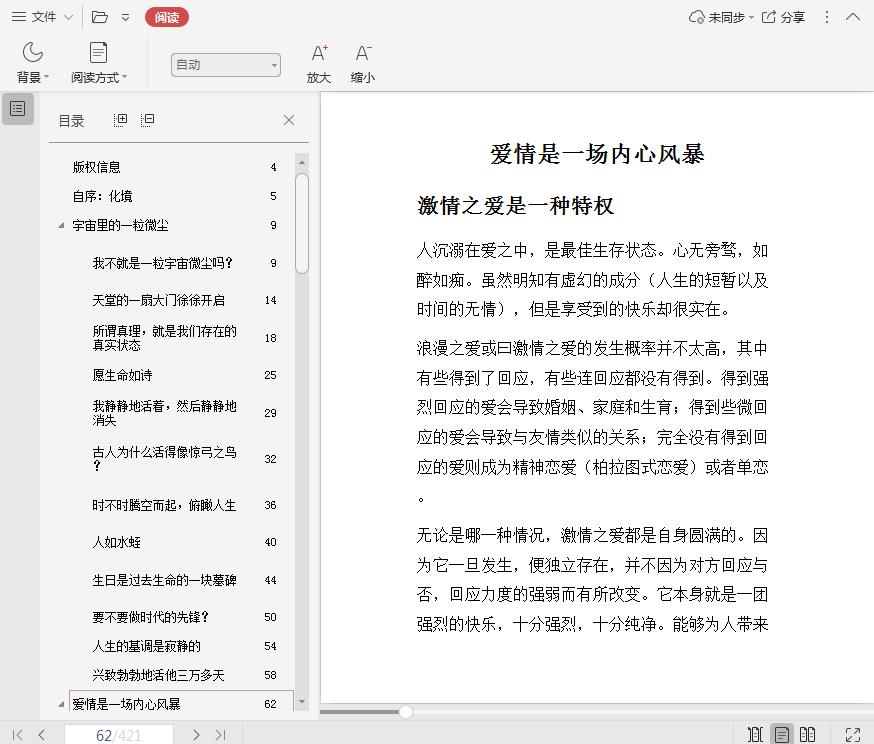Click page number 62 beside 爱情是一场内心风暴

pos(270,704)
